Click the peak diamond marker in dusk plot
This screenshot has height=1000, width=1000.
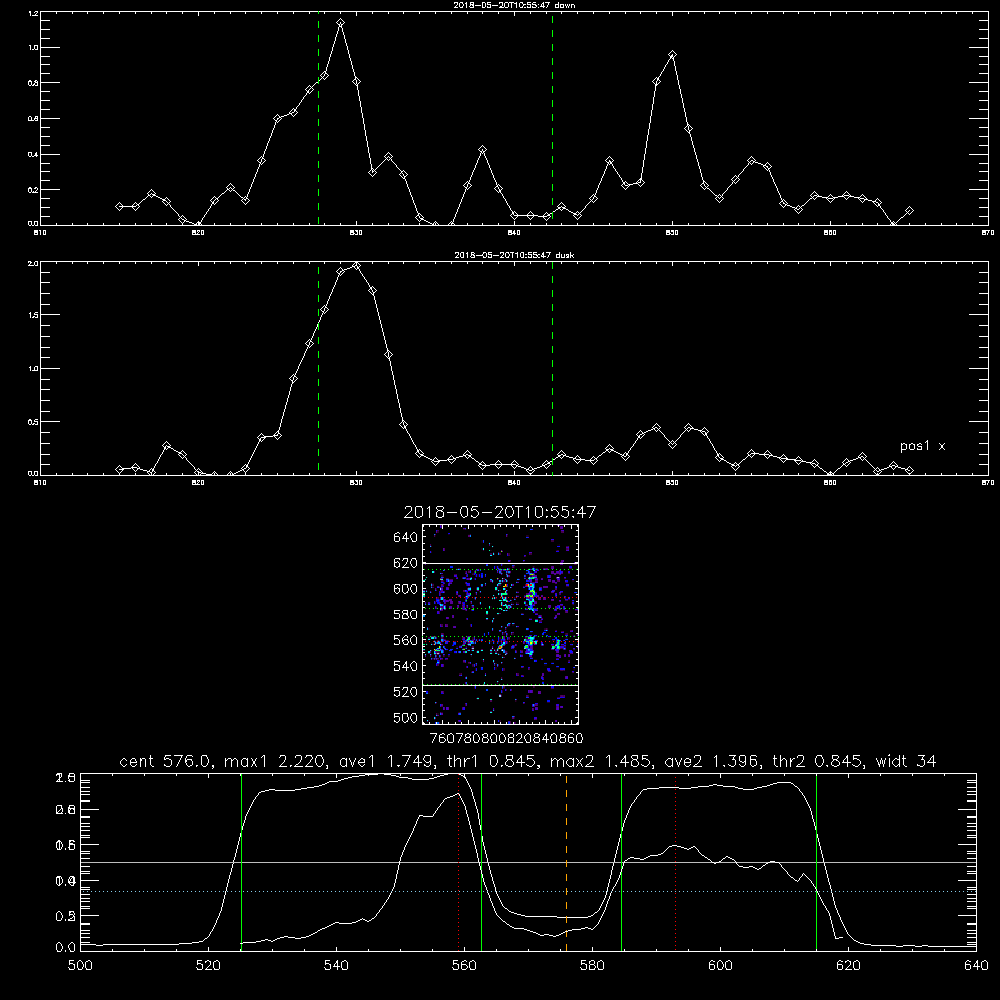357,265
